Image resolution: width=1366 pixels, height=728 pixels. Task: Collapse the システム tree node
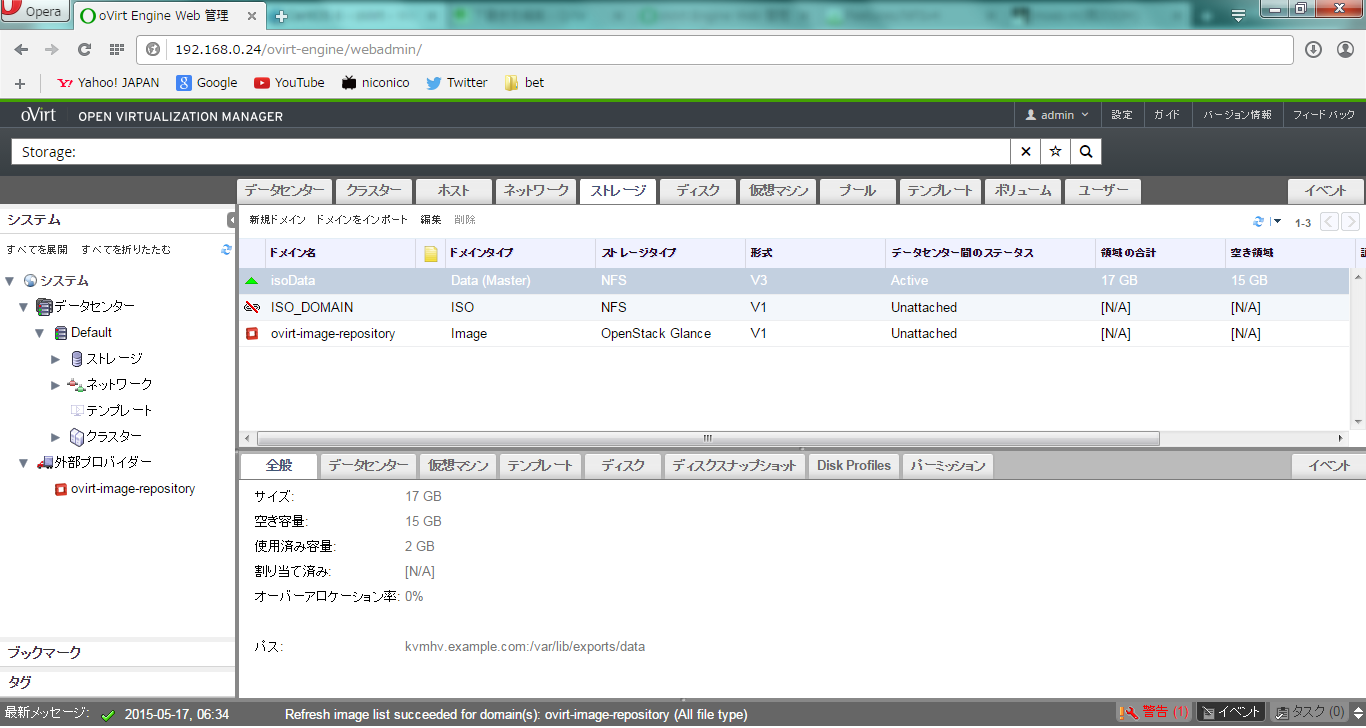(10, 281)
